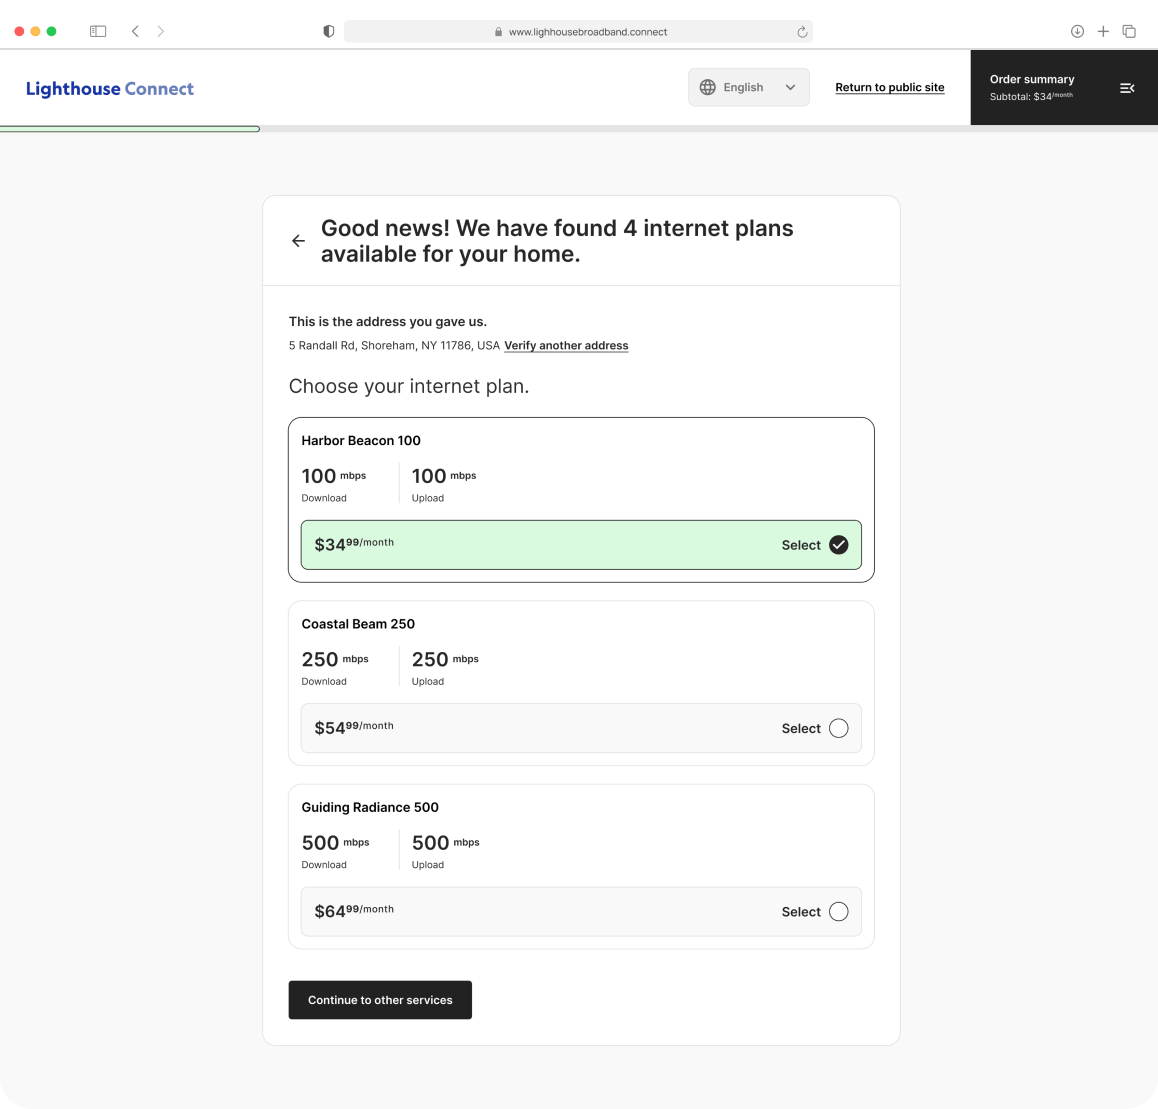The height and width of the screenshot is (1109, 1158).
Task: Open the browser downloads icon
Action: [x=1077, y=32]
